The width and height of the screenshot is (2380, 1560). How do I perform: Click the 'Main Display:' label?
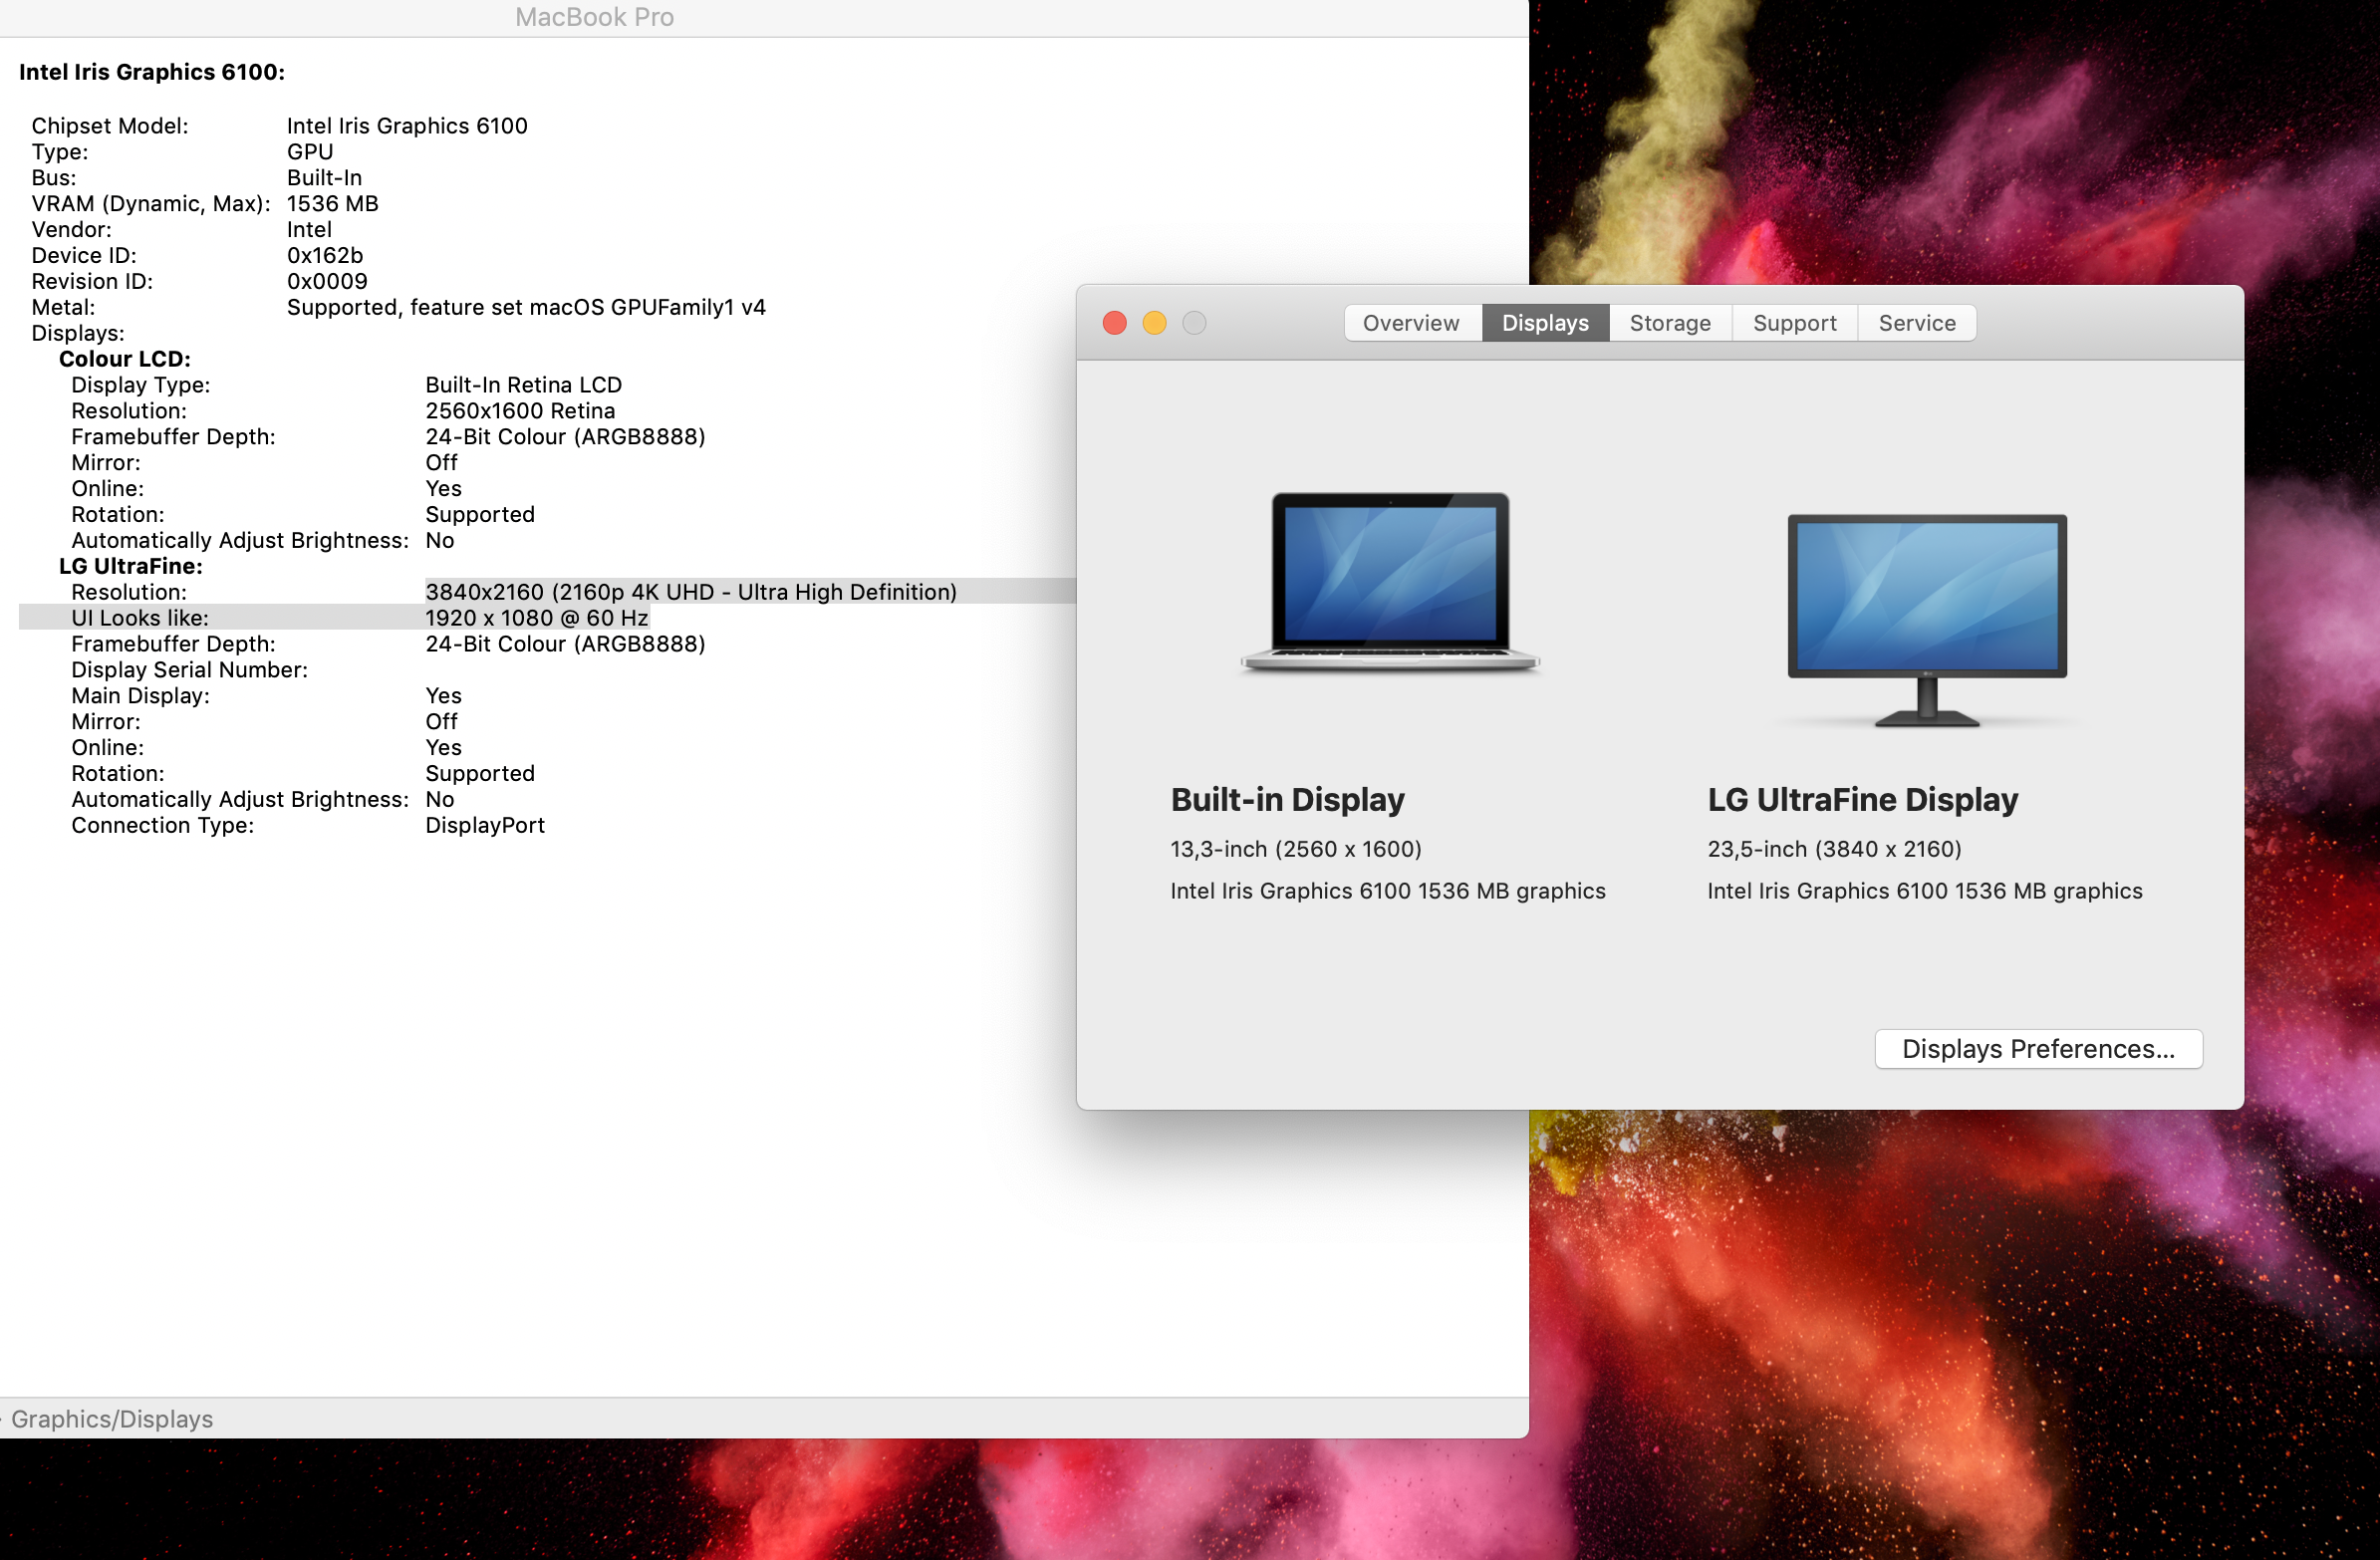(140, 696)
